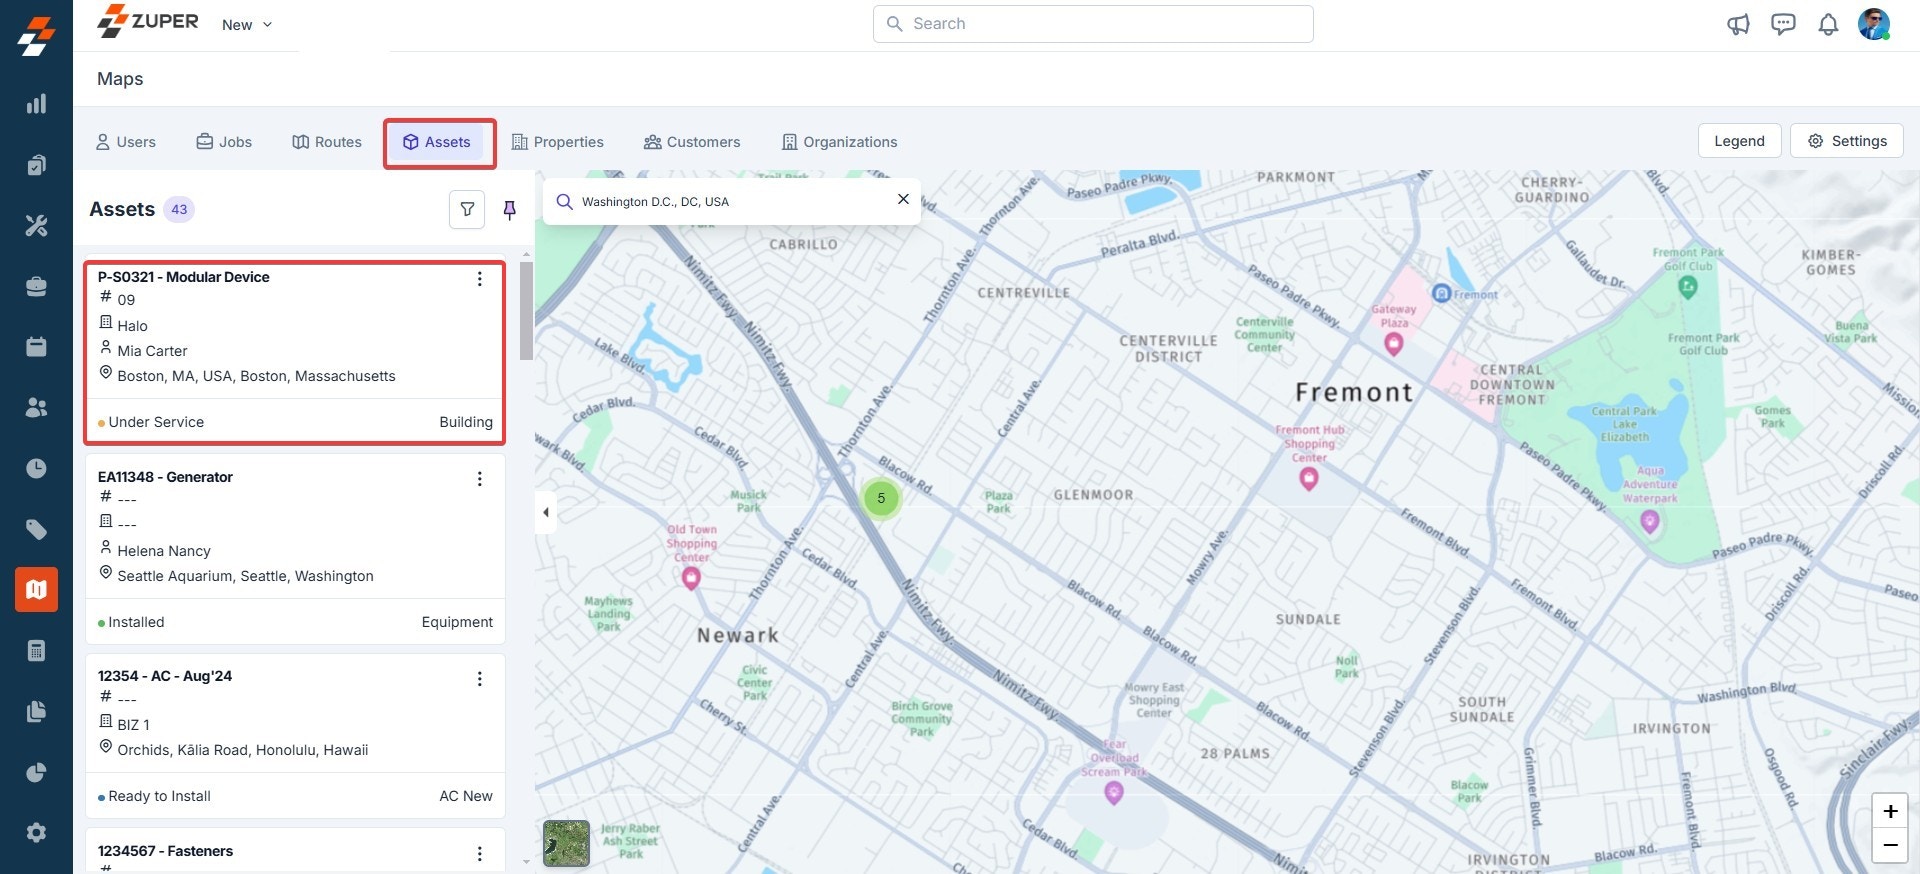This screenshot has width=1920, height=874.
Task: Click the Seattle Aquarium address text
Action: (x=245, y=576)
